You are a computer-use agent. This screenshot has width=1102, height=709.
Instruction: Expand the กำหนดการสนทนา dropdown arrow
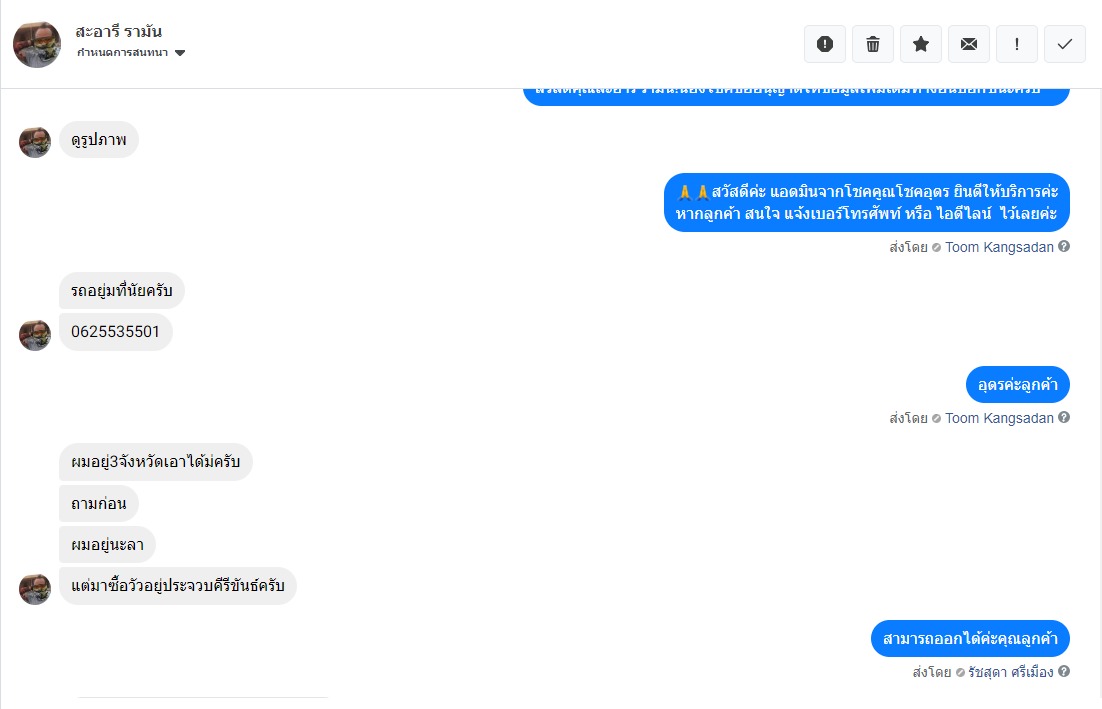click(180, 53)
